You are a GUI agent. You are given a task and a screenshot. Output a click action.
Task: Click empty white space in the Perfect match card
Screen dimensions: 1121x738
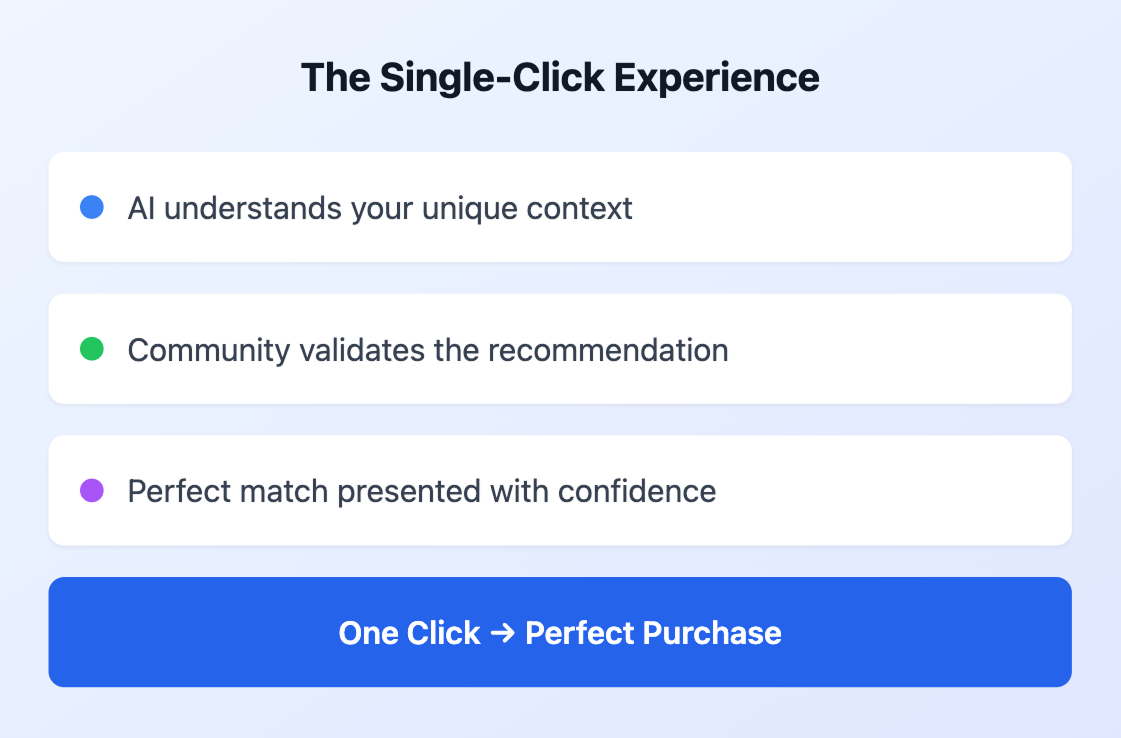coord(894,491)
